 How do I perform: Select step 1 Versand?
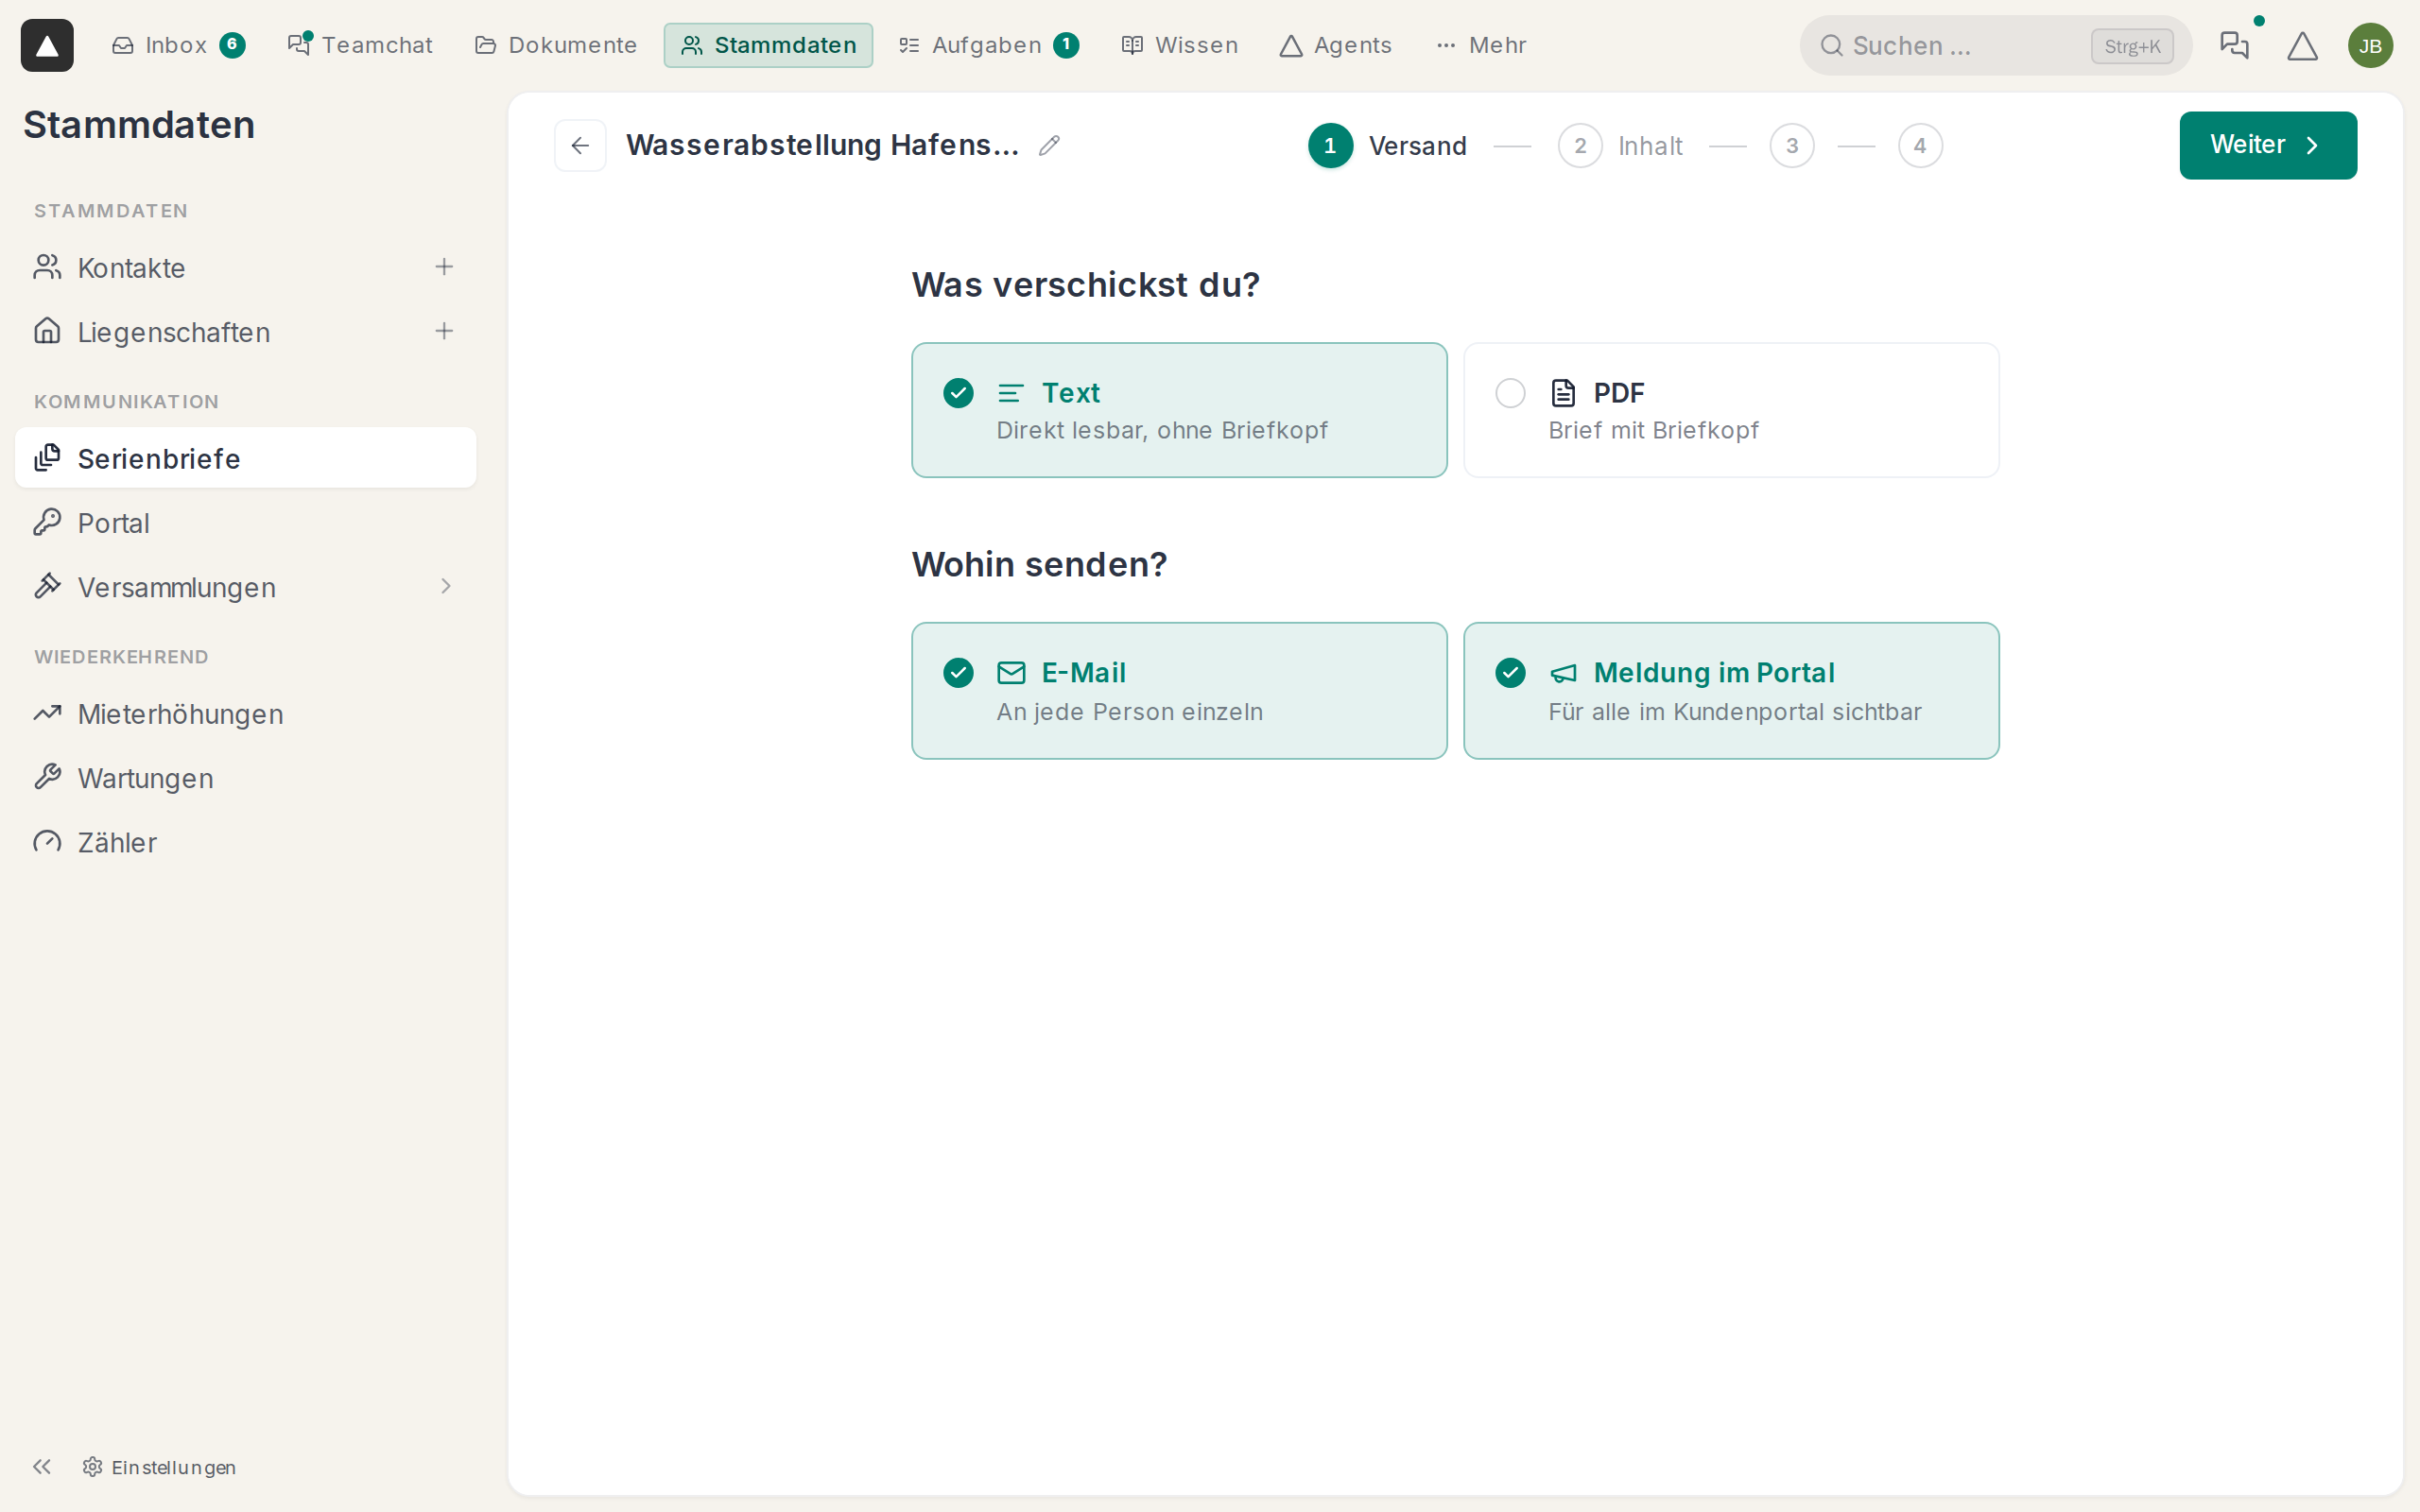coord(1387,146)
